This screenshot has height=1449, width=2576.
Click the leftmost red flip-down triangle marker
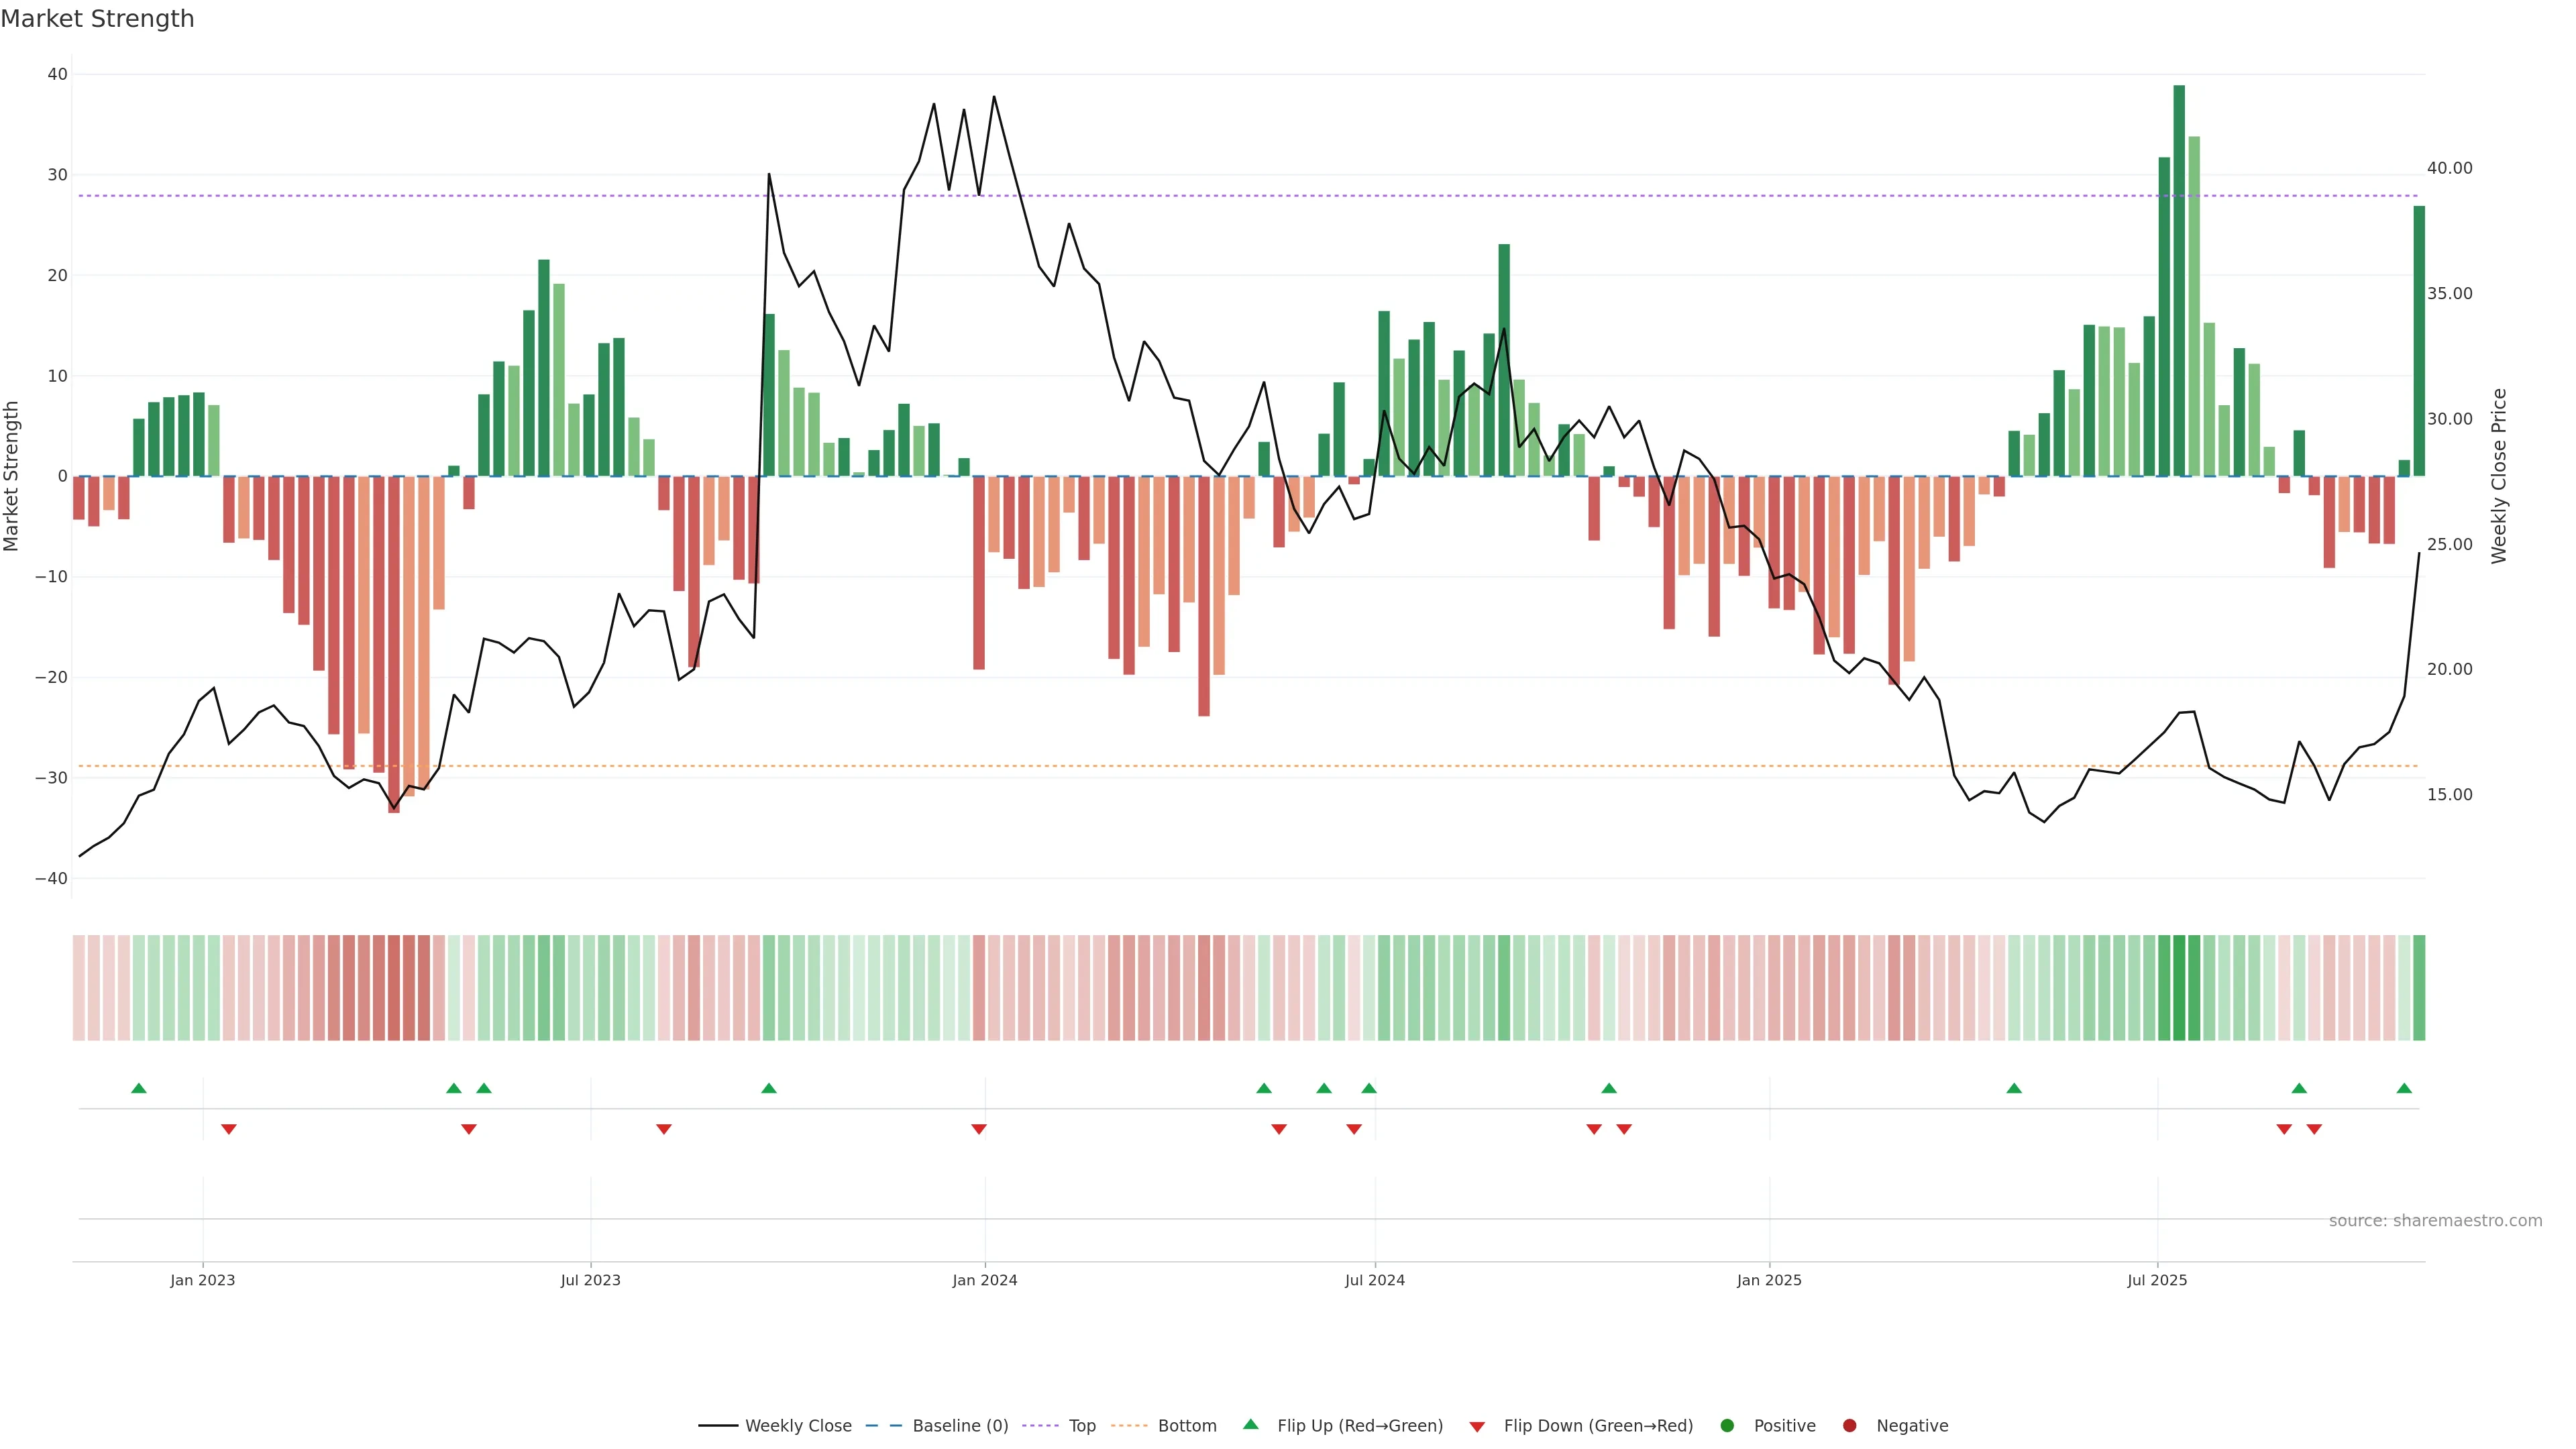[x=229, y=1129]
